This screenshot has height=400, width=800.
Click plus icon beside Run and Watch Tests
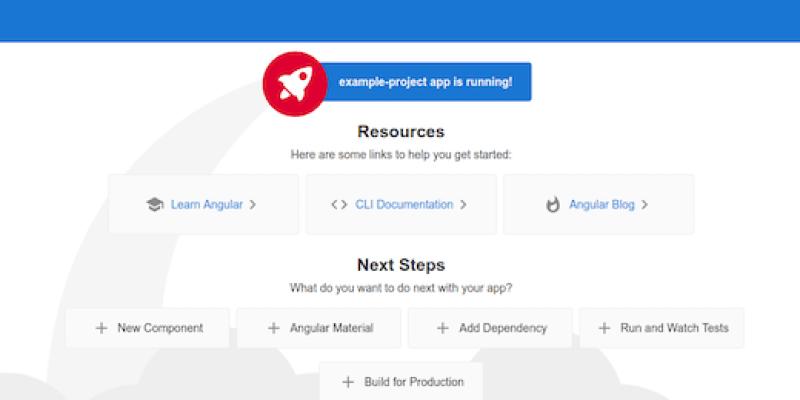click(x=603, y=328)
